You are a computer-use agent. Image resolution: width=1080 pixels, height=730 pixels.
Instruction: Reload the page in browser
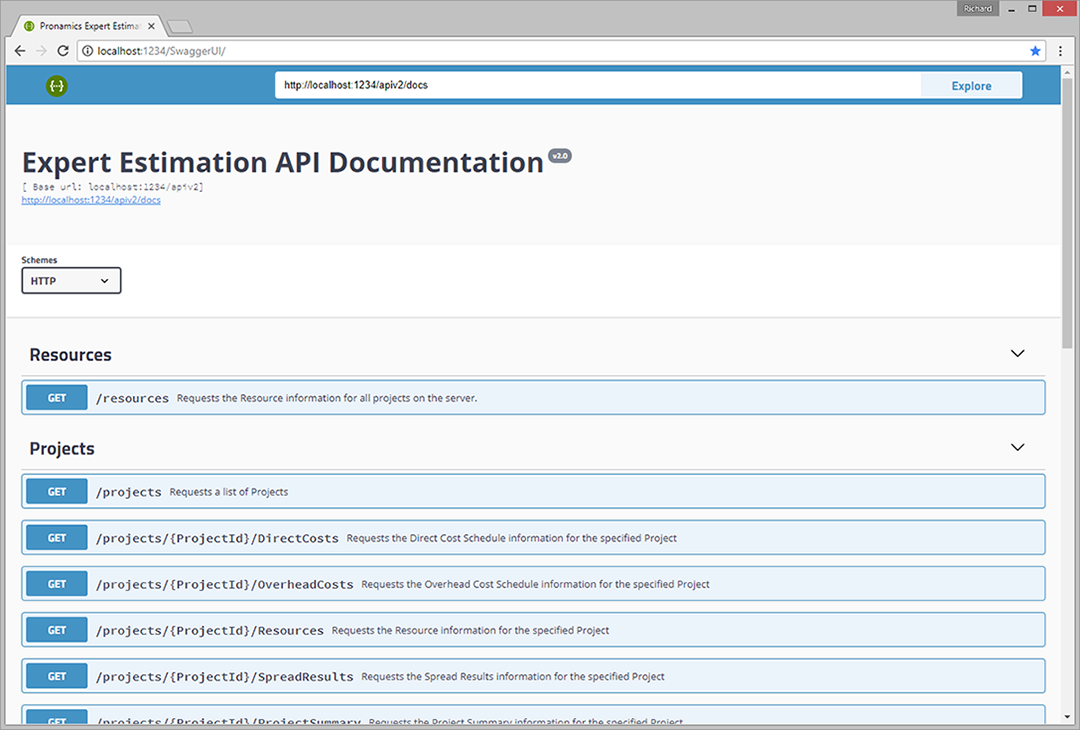[63, 51]
